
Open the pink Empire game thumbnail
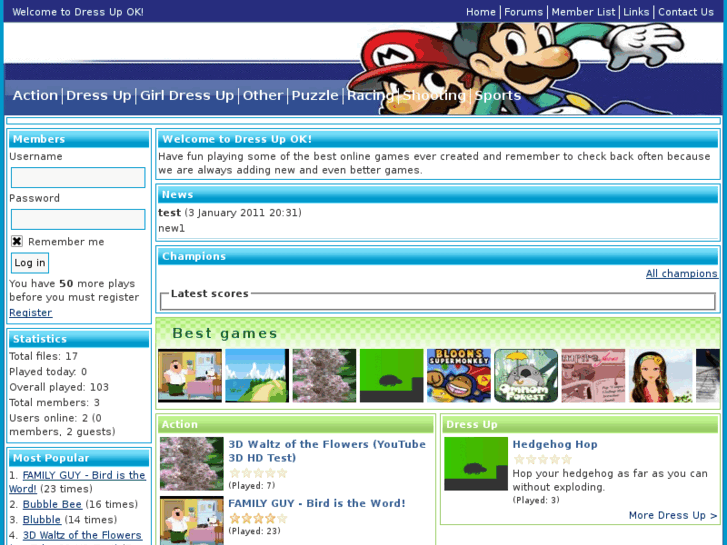593,376
